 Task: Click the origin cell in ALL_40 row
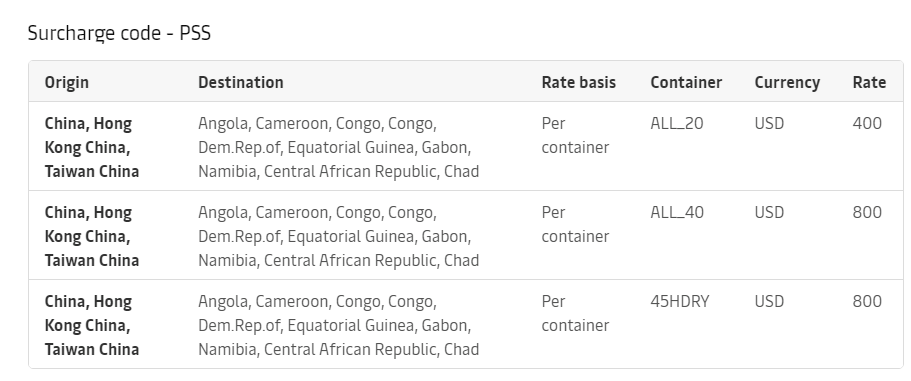[x=92, y=236]
